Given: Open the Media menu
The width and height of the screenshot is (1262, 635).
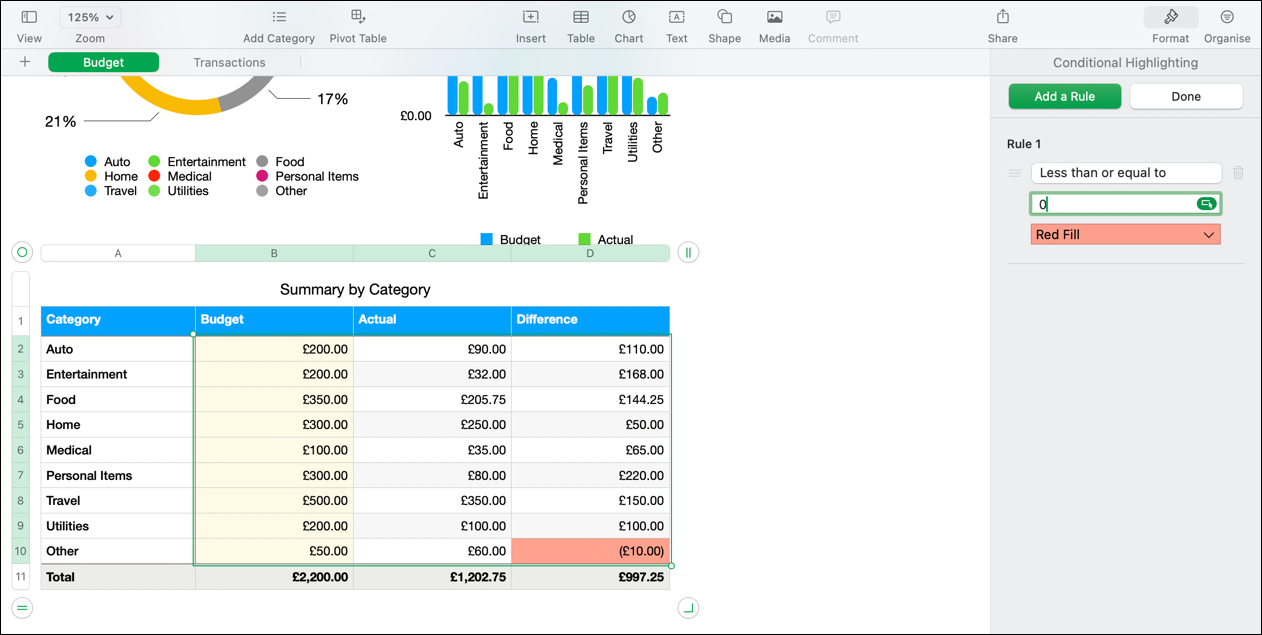Looking at the screenshot, I should coord(774,18).
